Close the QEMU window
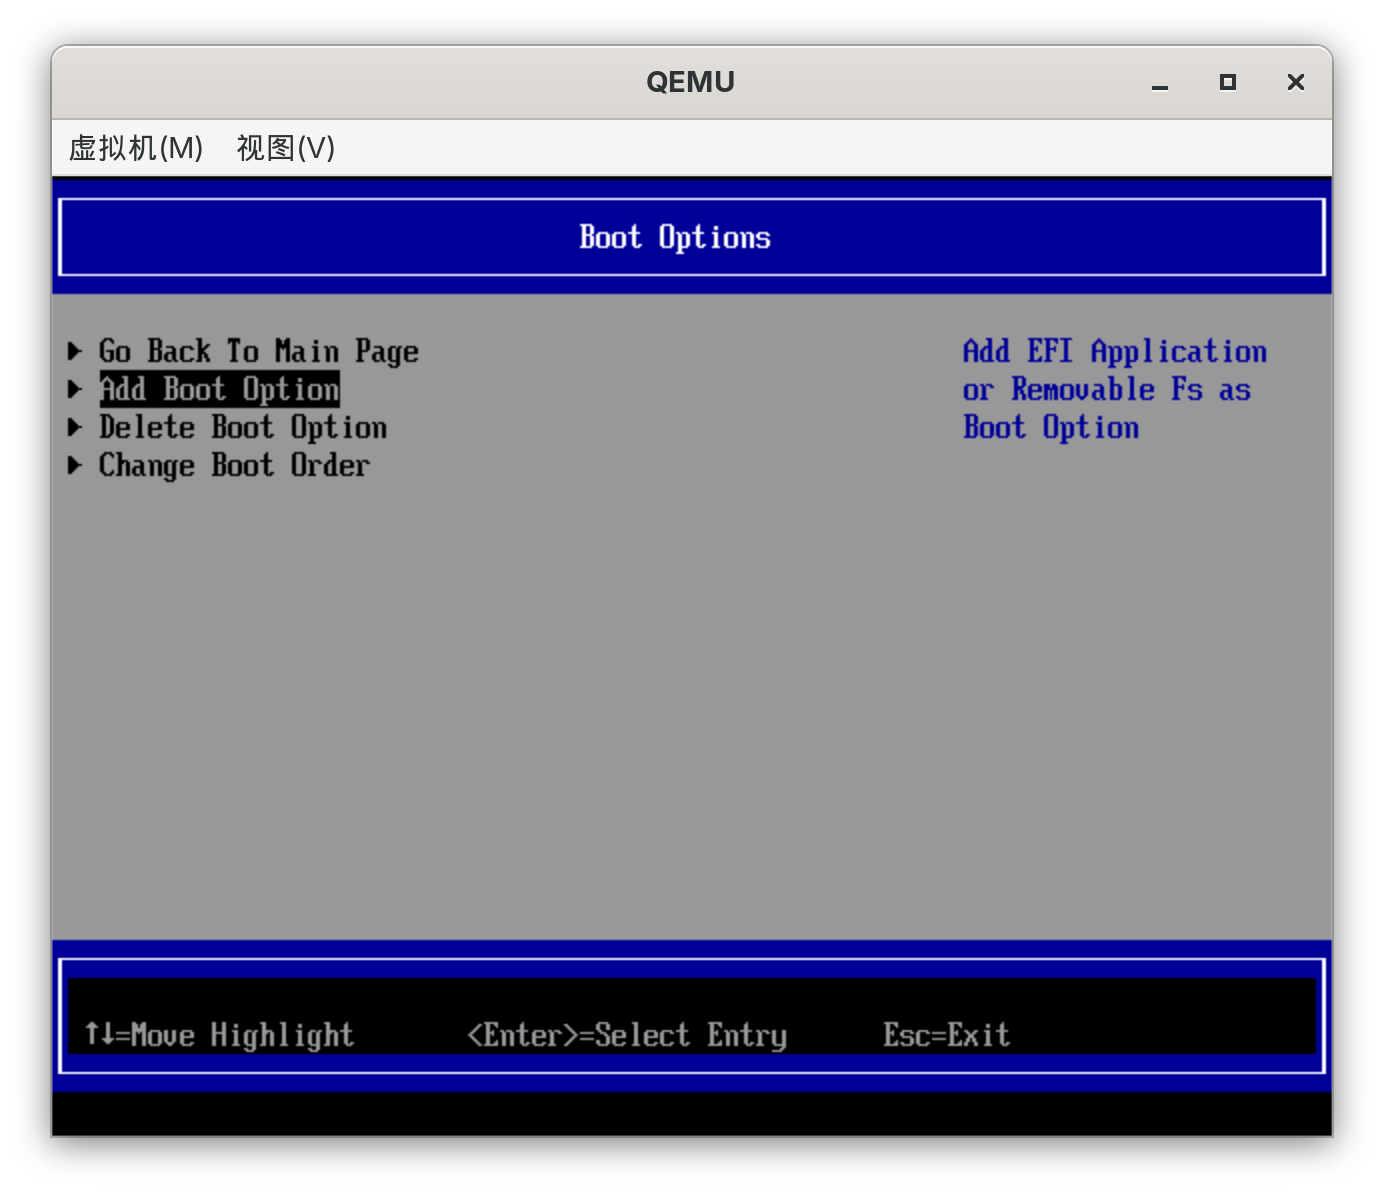The width and height of the screenshot is (1384, 1194). (1296, 82)
